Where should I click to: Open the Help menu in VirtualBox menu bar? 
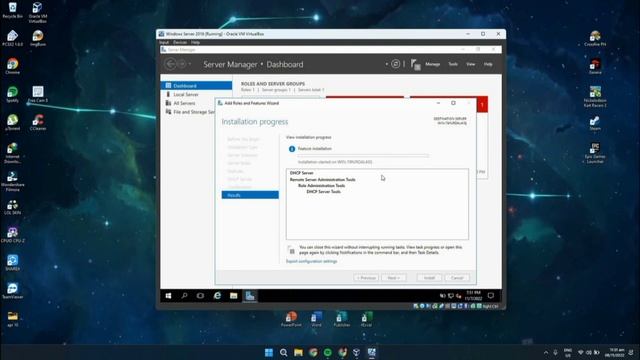pyautogui.click(x=196, y=42)
